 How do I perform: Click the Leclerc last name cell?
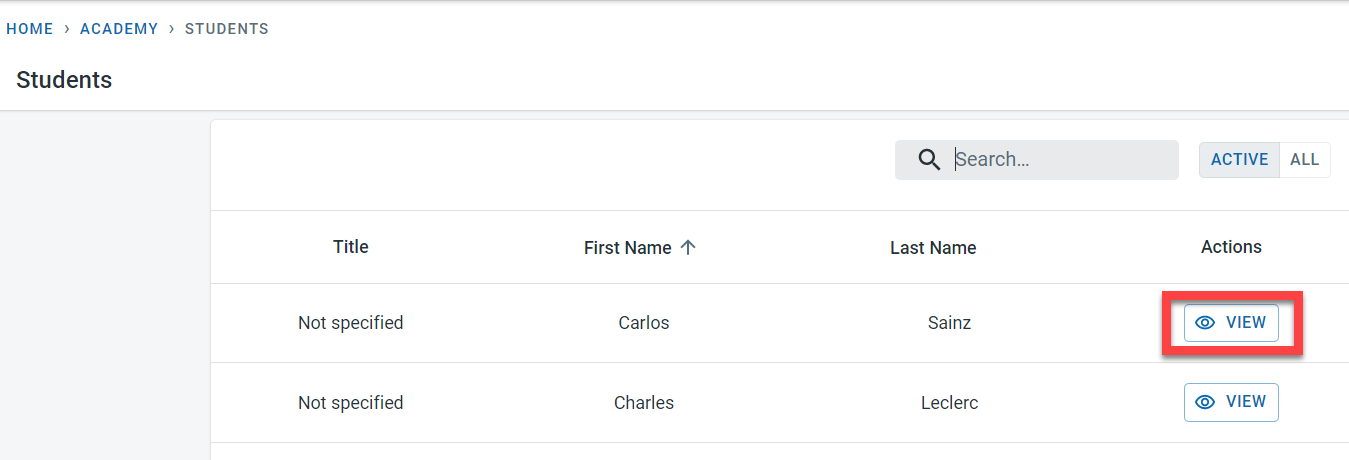click(x=949, y=403)
